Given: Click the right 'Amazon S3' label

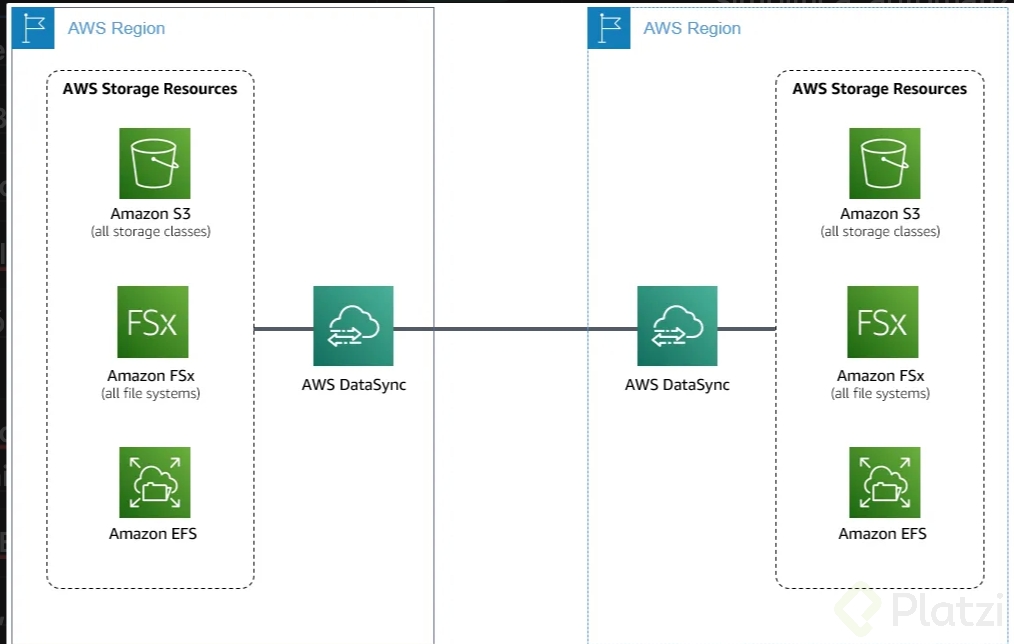Looking at the screenshot, I should click(880, 213).
